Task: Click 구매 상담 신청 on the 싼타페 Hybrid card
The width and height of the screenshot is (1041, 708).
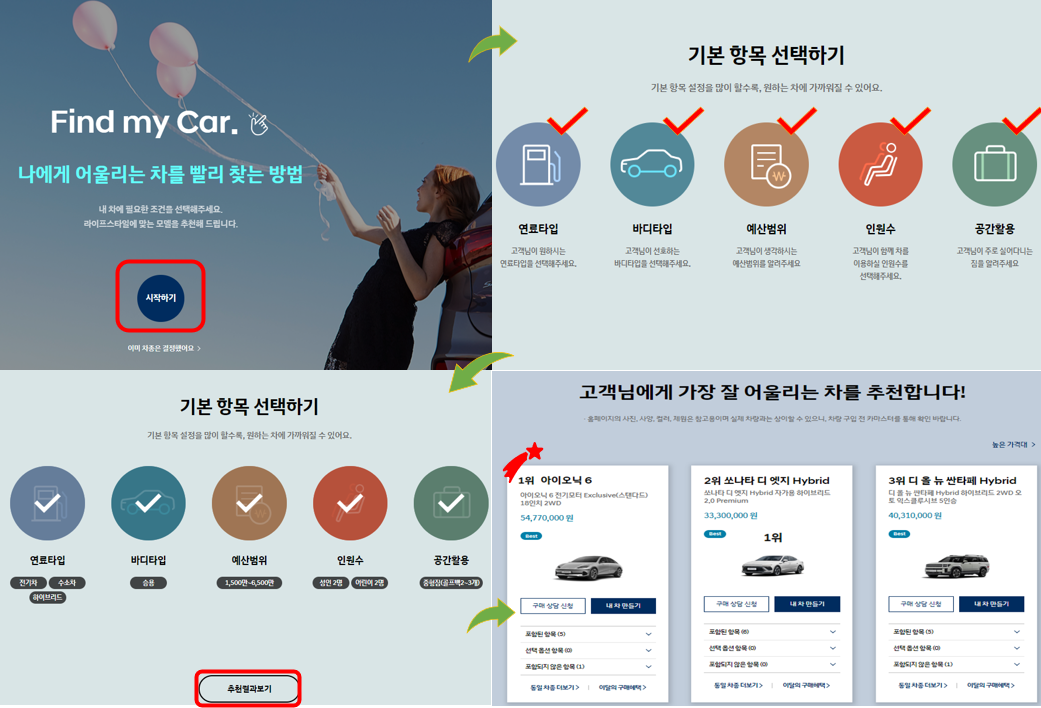Action: (x=921, y=604)
